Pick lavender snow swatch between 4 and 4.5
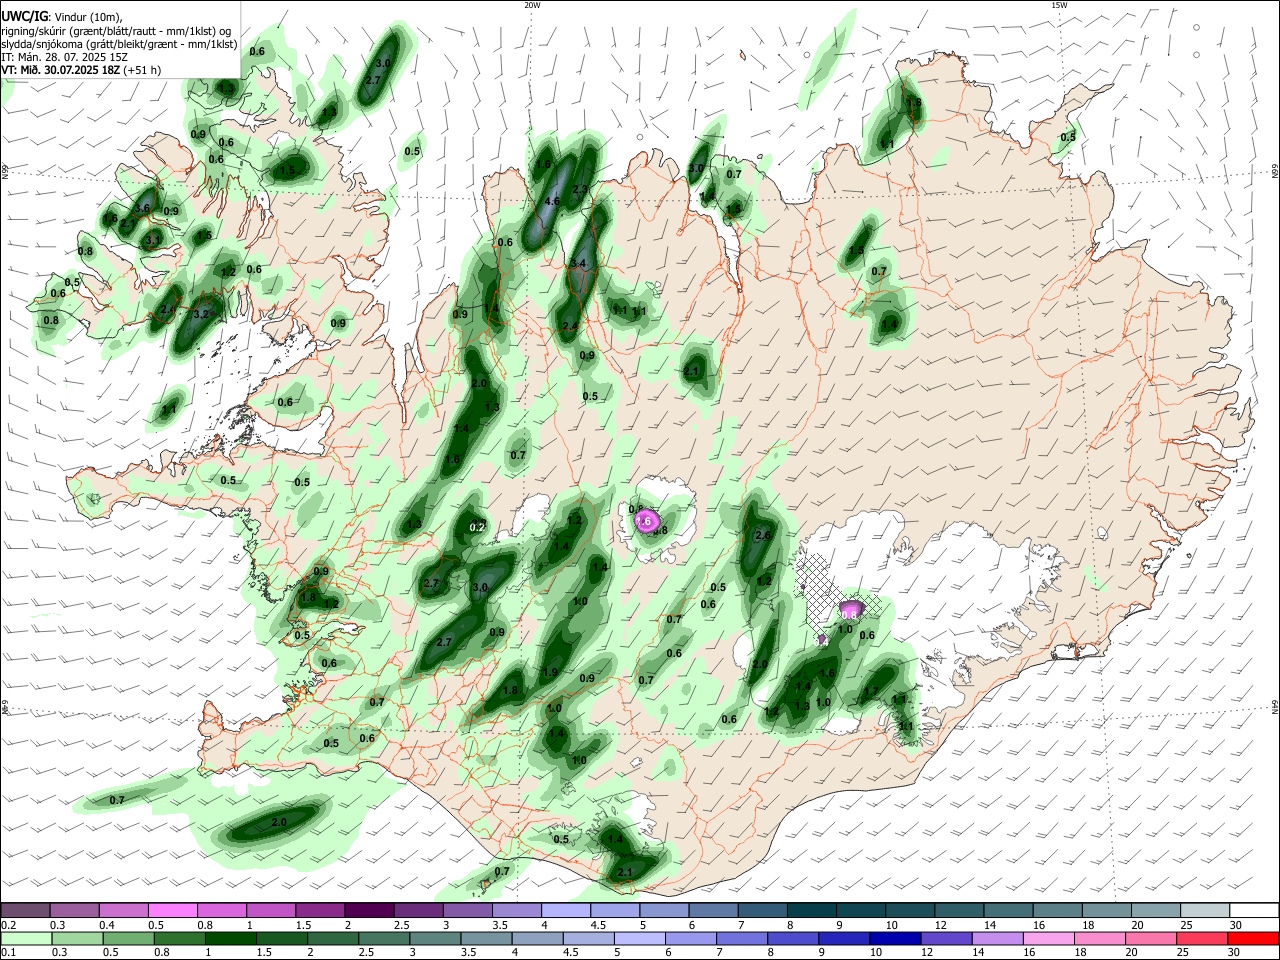Viewport: 1280px width, 960px height. [x=566, y=910]
